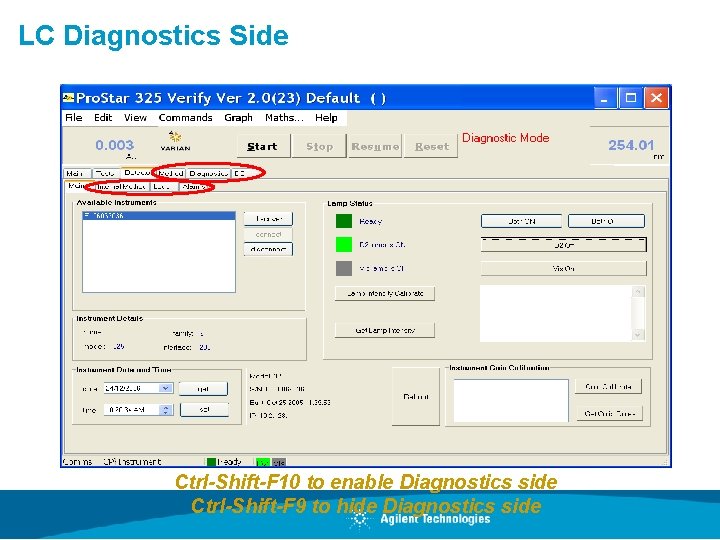Switch to the Main tab in the upper tab row
The width and height of the screenshot is (720, 540).
[x=77, y=173]
